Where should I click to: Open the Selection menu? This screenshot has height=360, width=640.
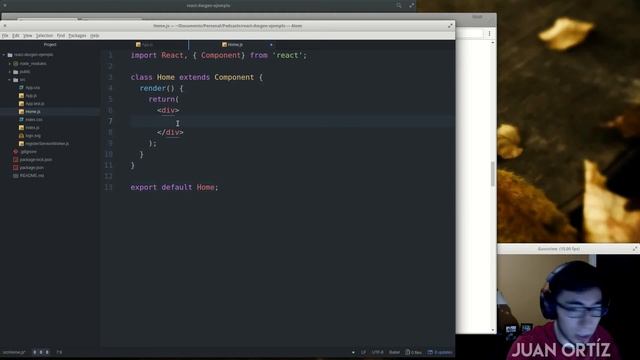(x=44, y=36)
